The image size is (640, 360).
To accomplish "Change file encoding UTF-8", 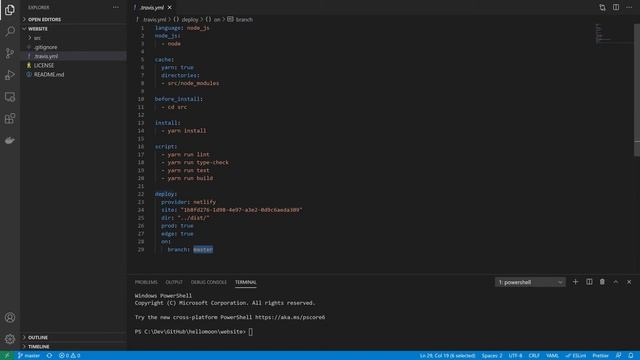I will point(515,356).
